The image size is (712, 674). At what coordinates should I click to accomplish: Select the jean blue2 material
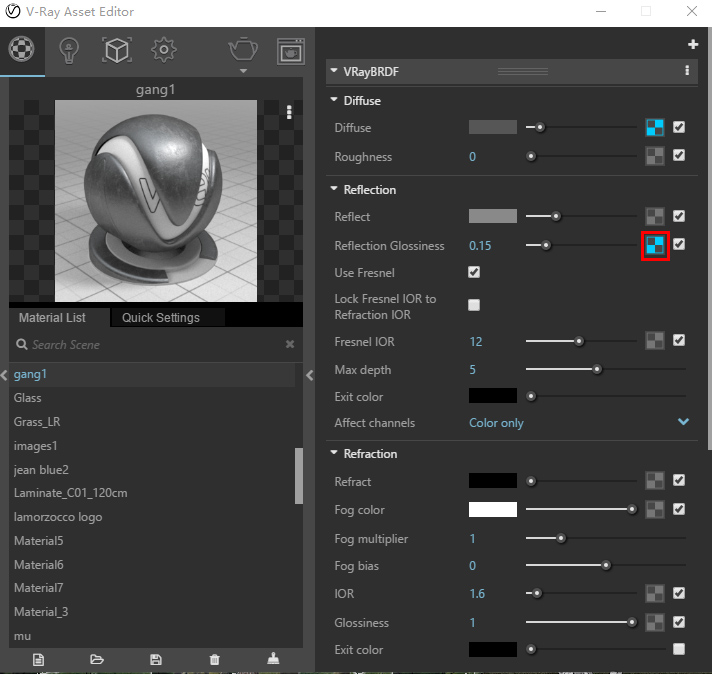point(152,470)
